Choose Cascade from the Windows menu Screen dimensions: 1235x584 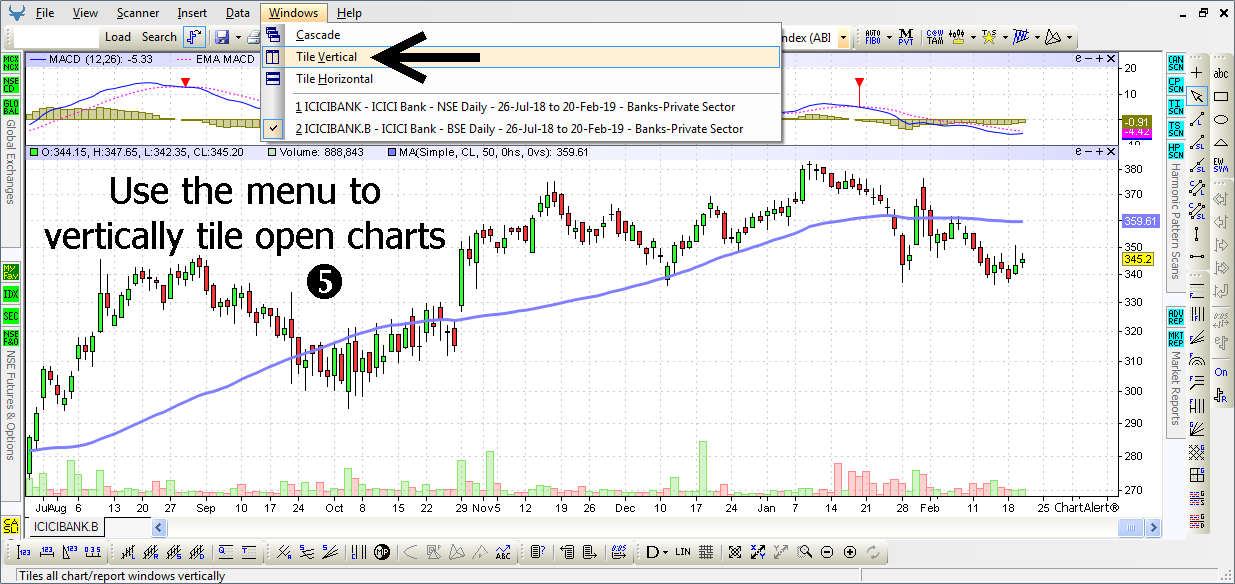tap(520, 35)
